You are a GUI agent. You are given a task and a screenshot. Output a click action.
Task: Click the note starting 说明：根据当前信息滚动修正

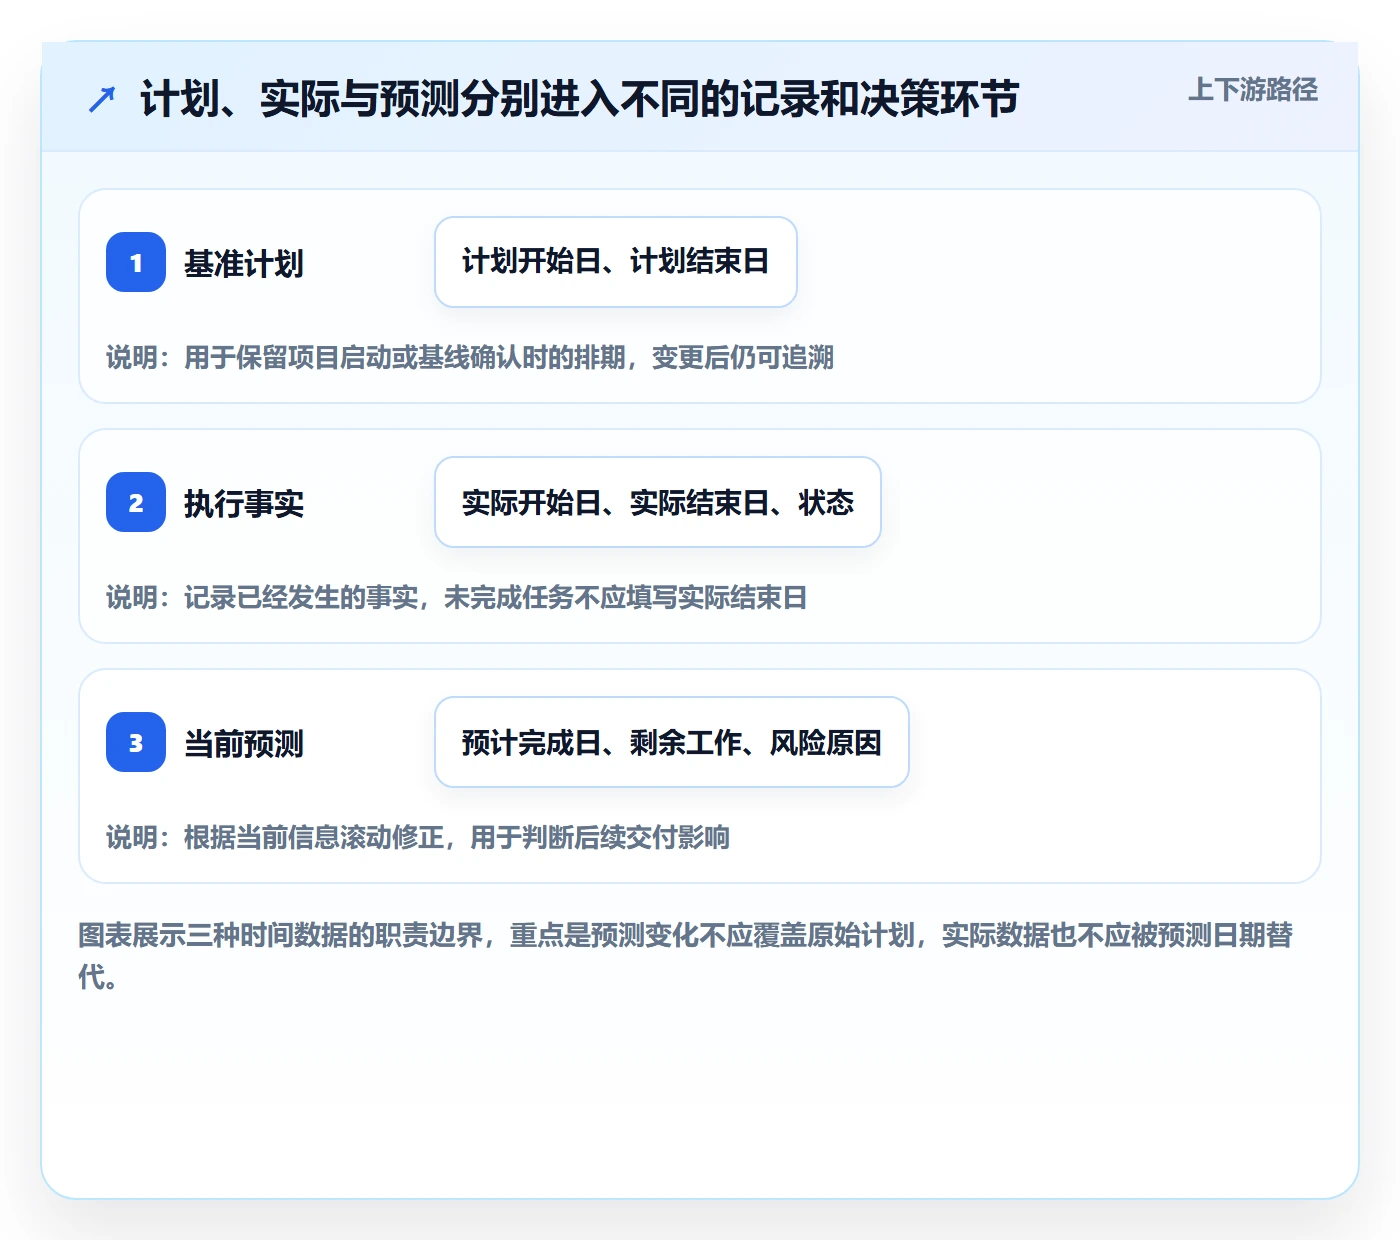pyautogui.click(x=418, y=838)
